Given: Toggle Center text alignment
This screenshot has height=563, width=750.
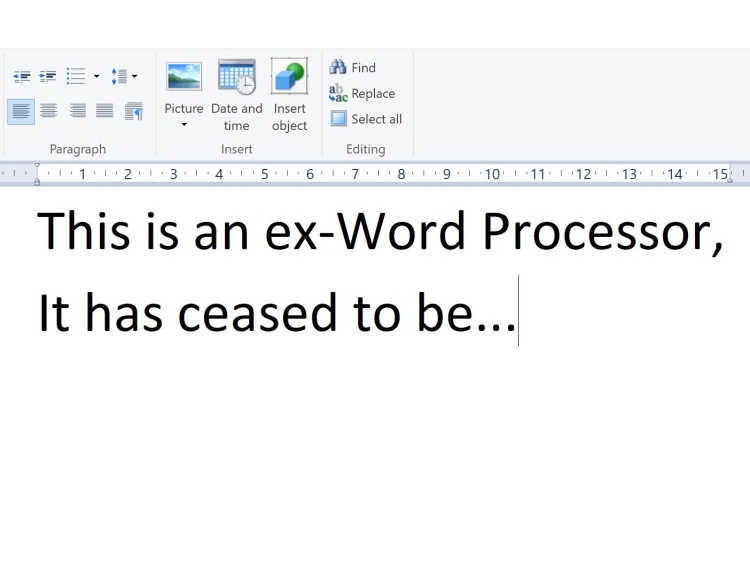Looking at the screenshot, I should point(48,111).
